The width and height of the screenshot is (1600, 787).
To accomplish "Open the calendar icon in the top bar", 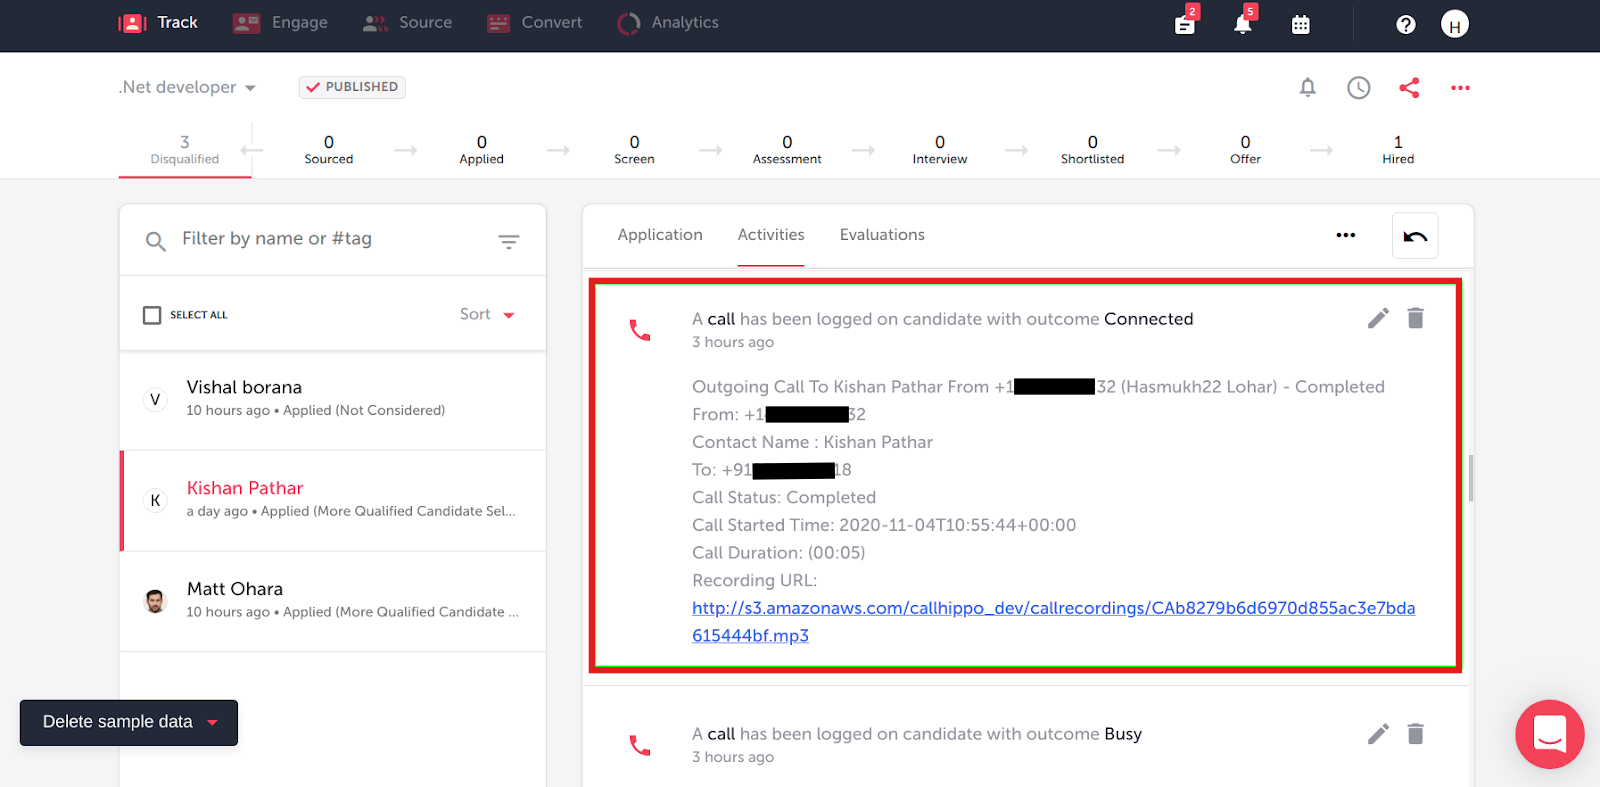I will click(x=1300, y=25).
